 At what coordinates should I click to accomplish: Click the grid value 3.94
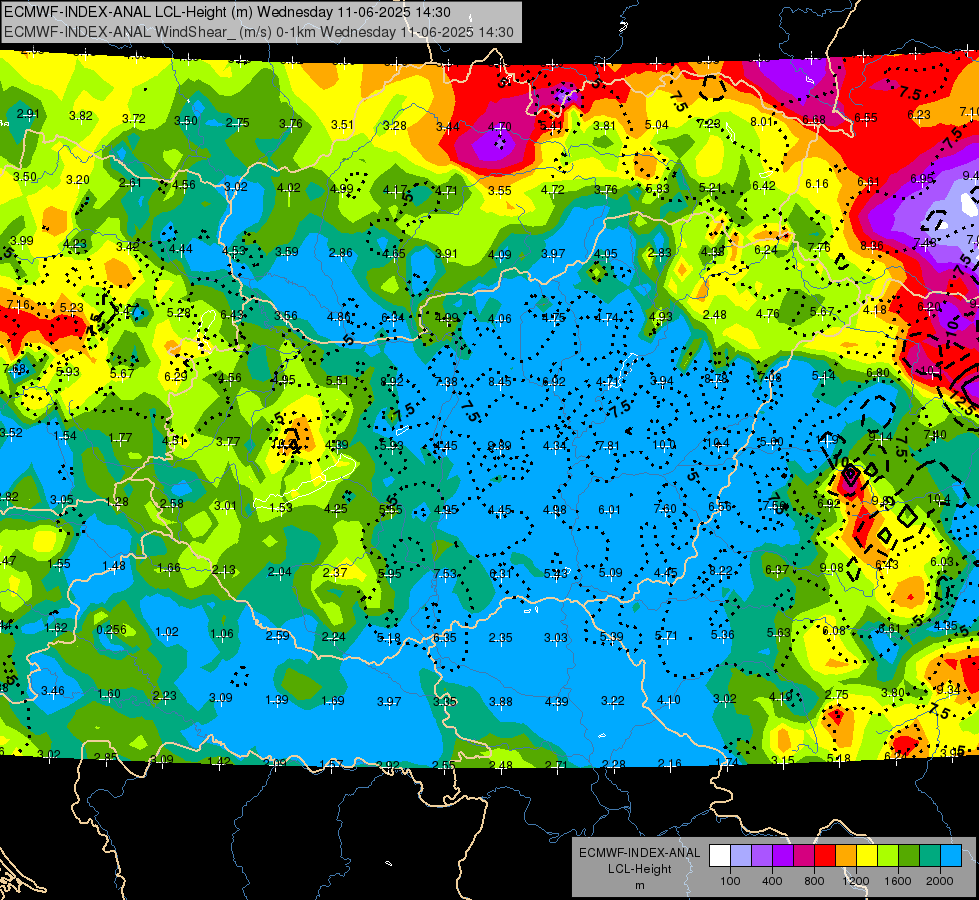point(662,380)
